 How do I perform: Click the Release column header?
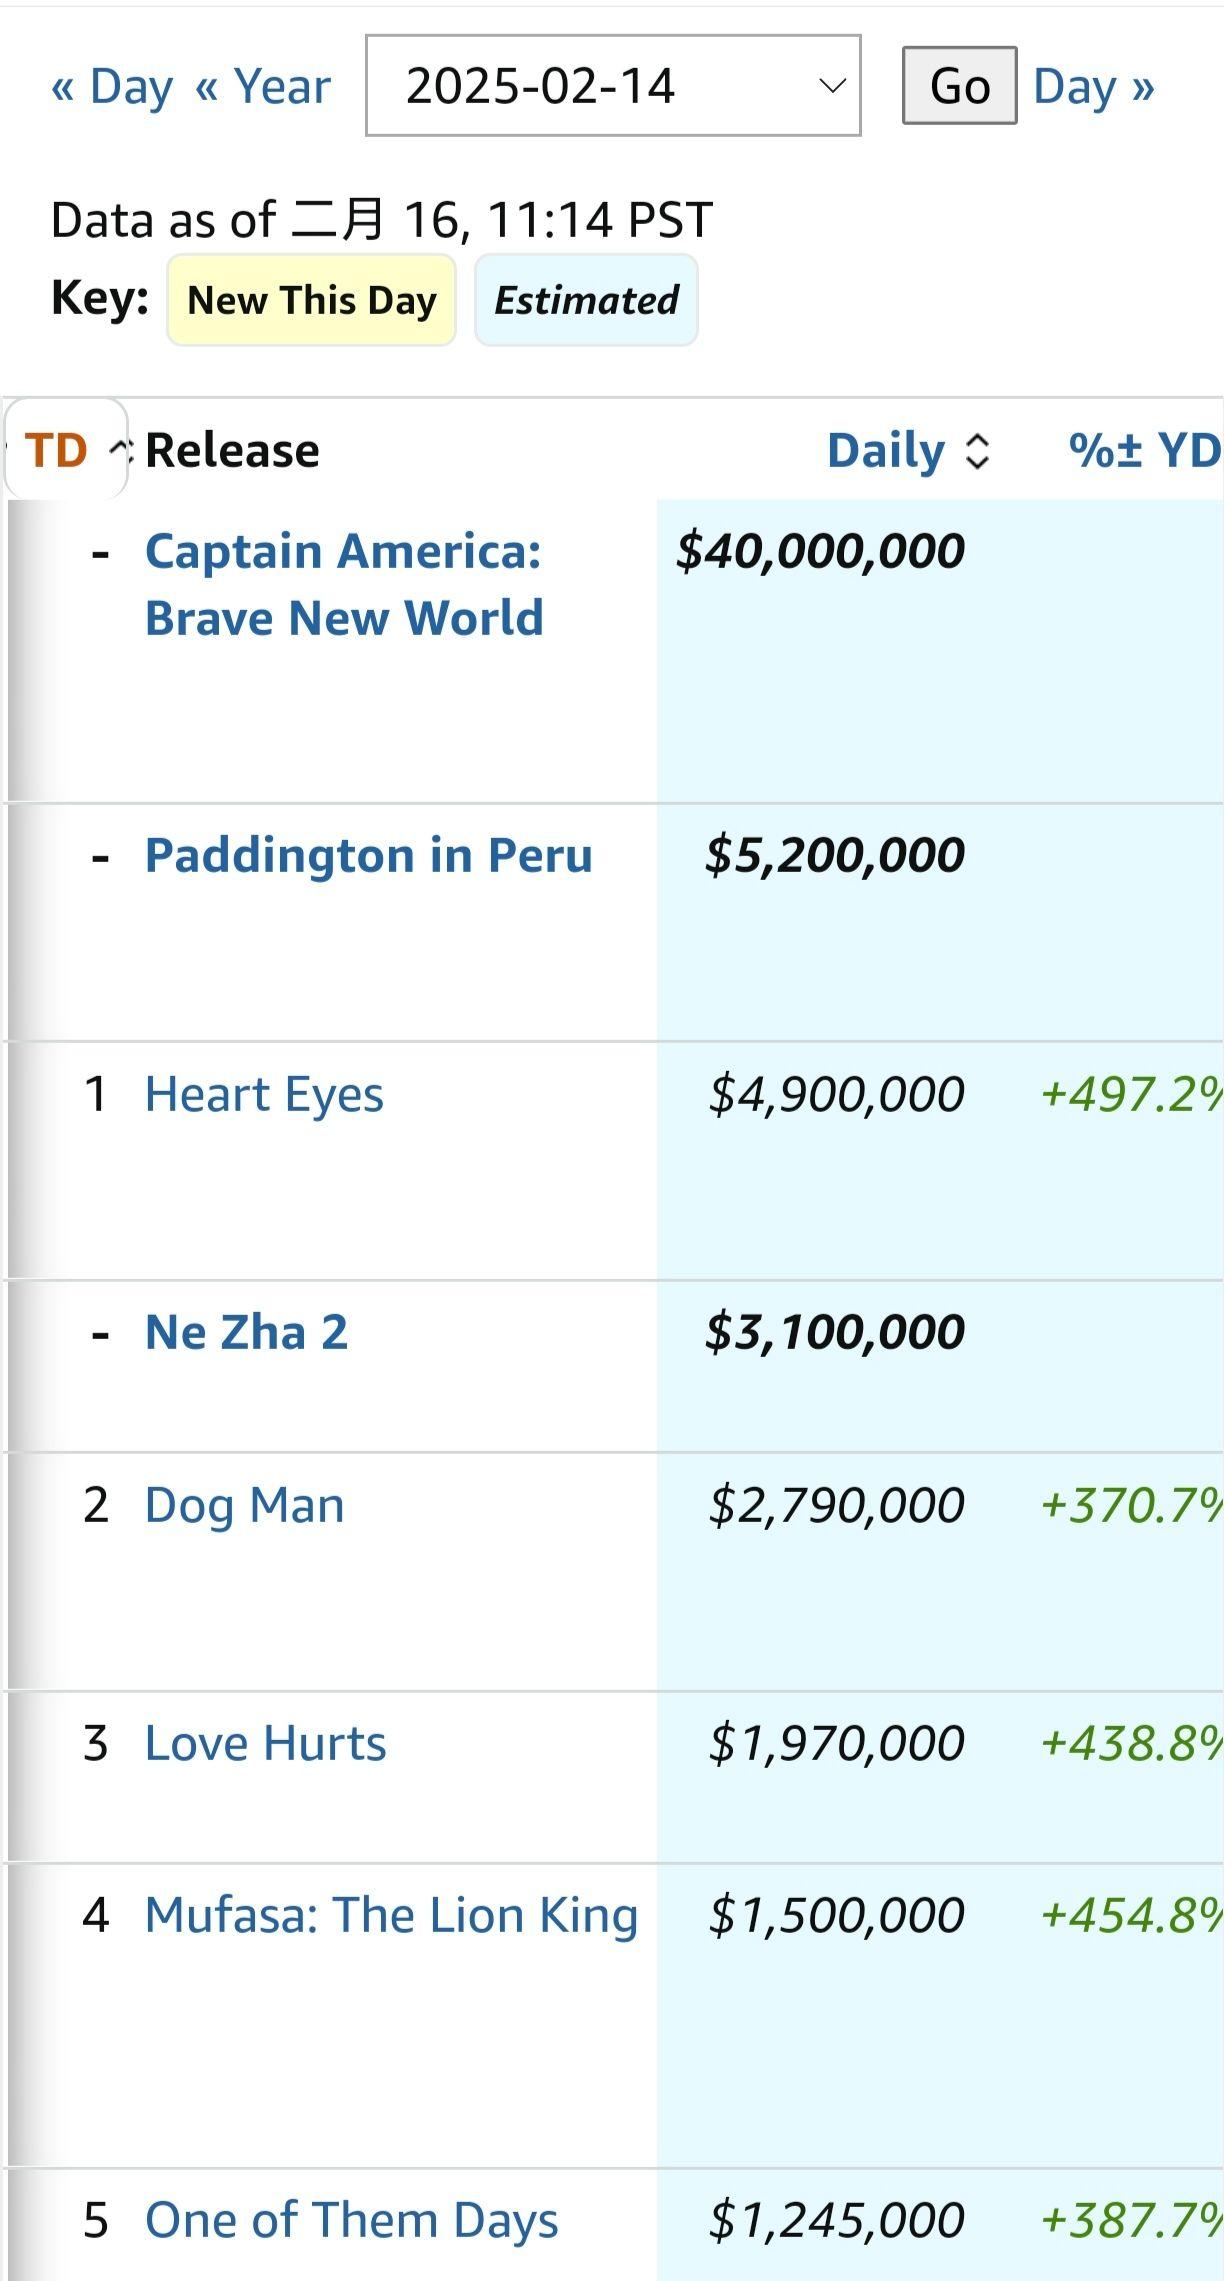(x=232, y=450)
